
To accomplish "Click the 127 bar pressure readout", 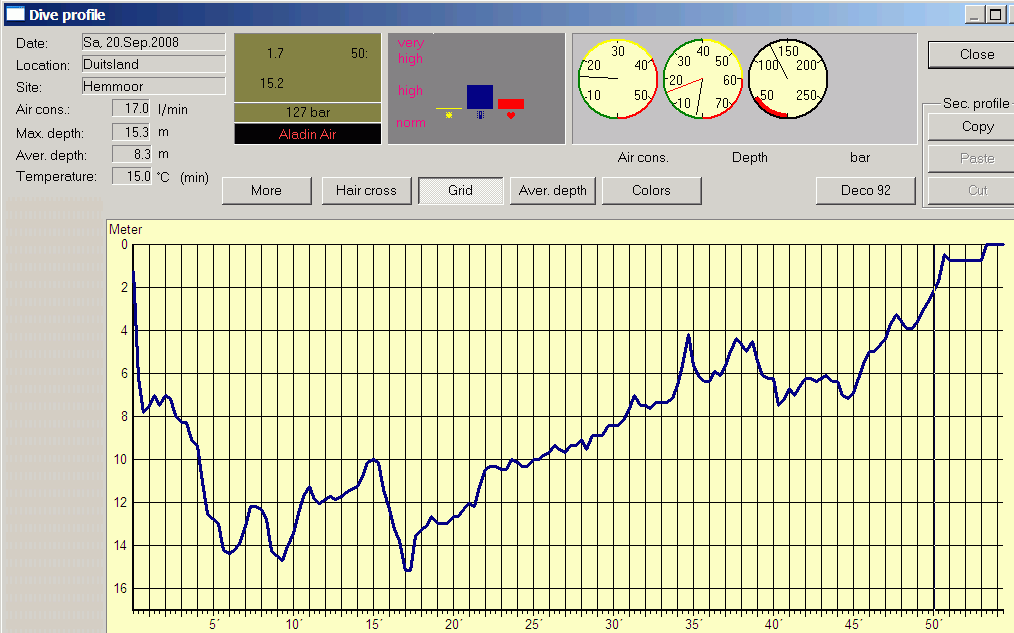I will [x=308, y=113].
